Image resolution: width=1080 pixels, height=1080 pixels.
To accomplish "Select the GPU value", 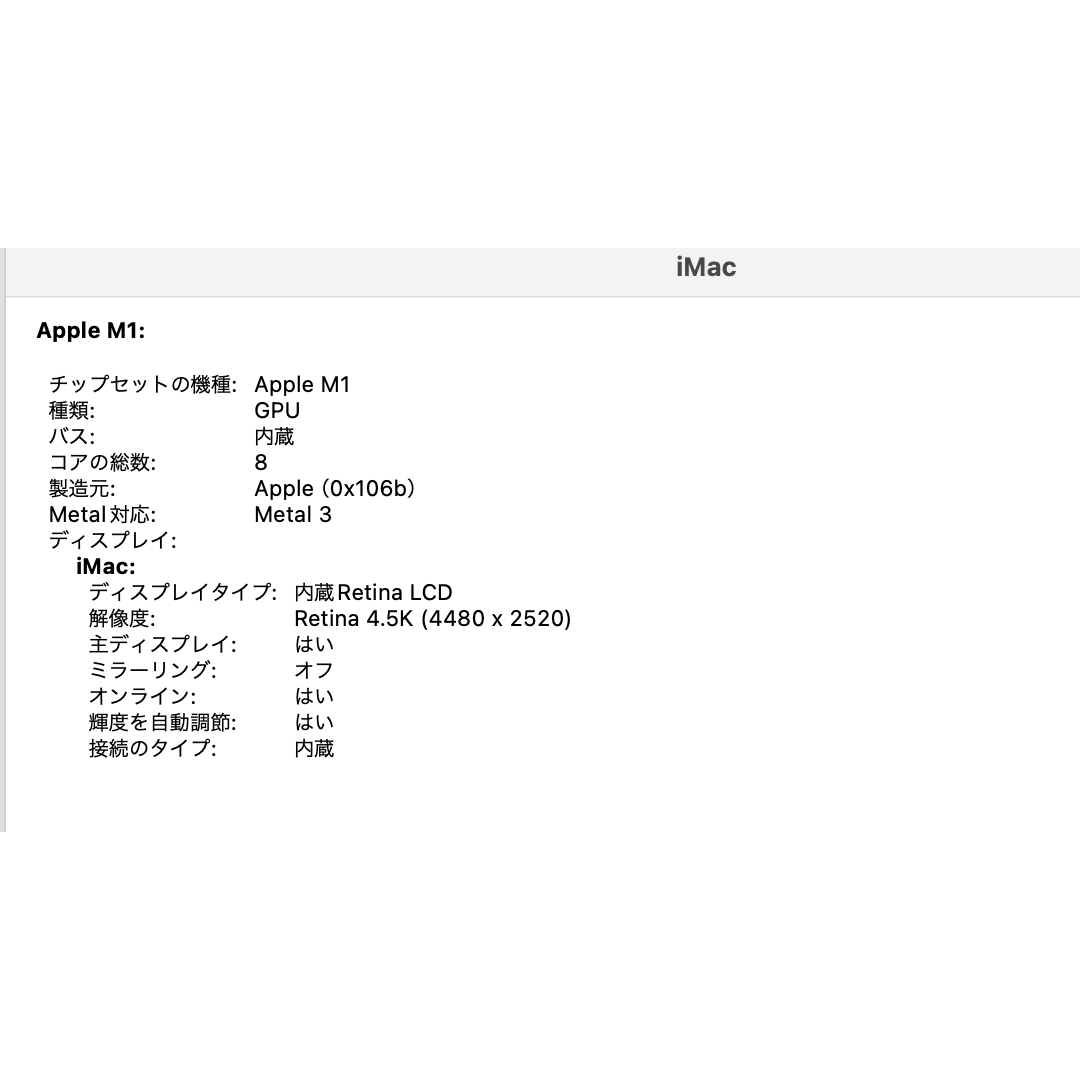I will (277, 411).
